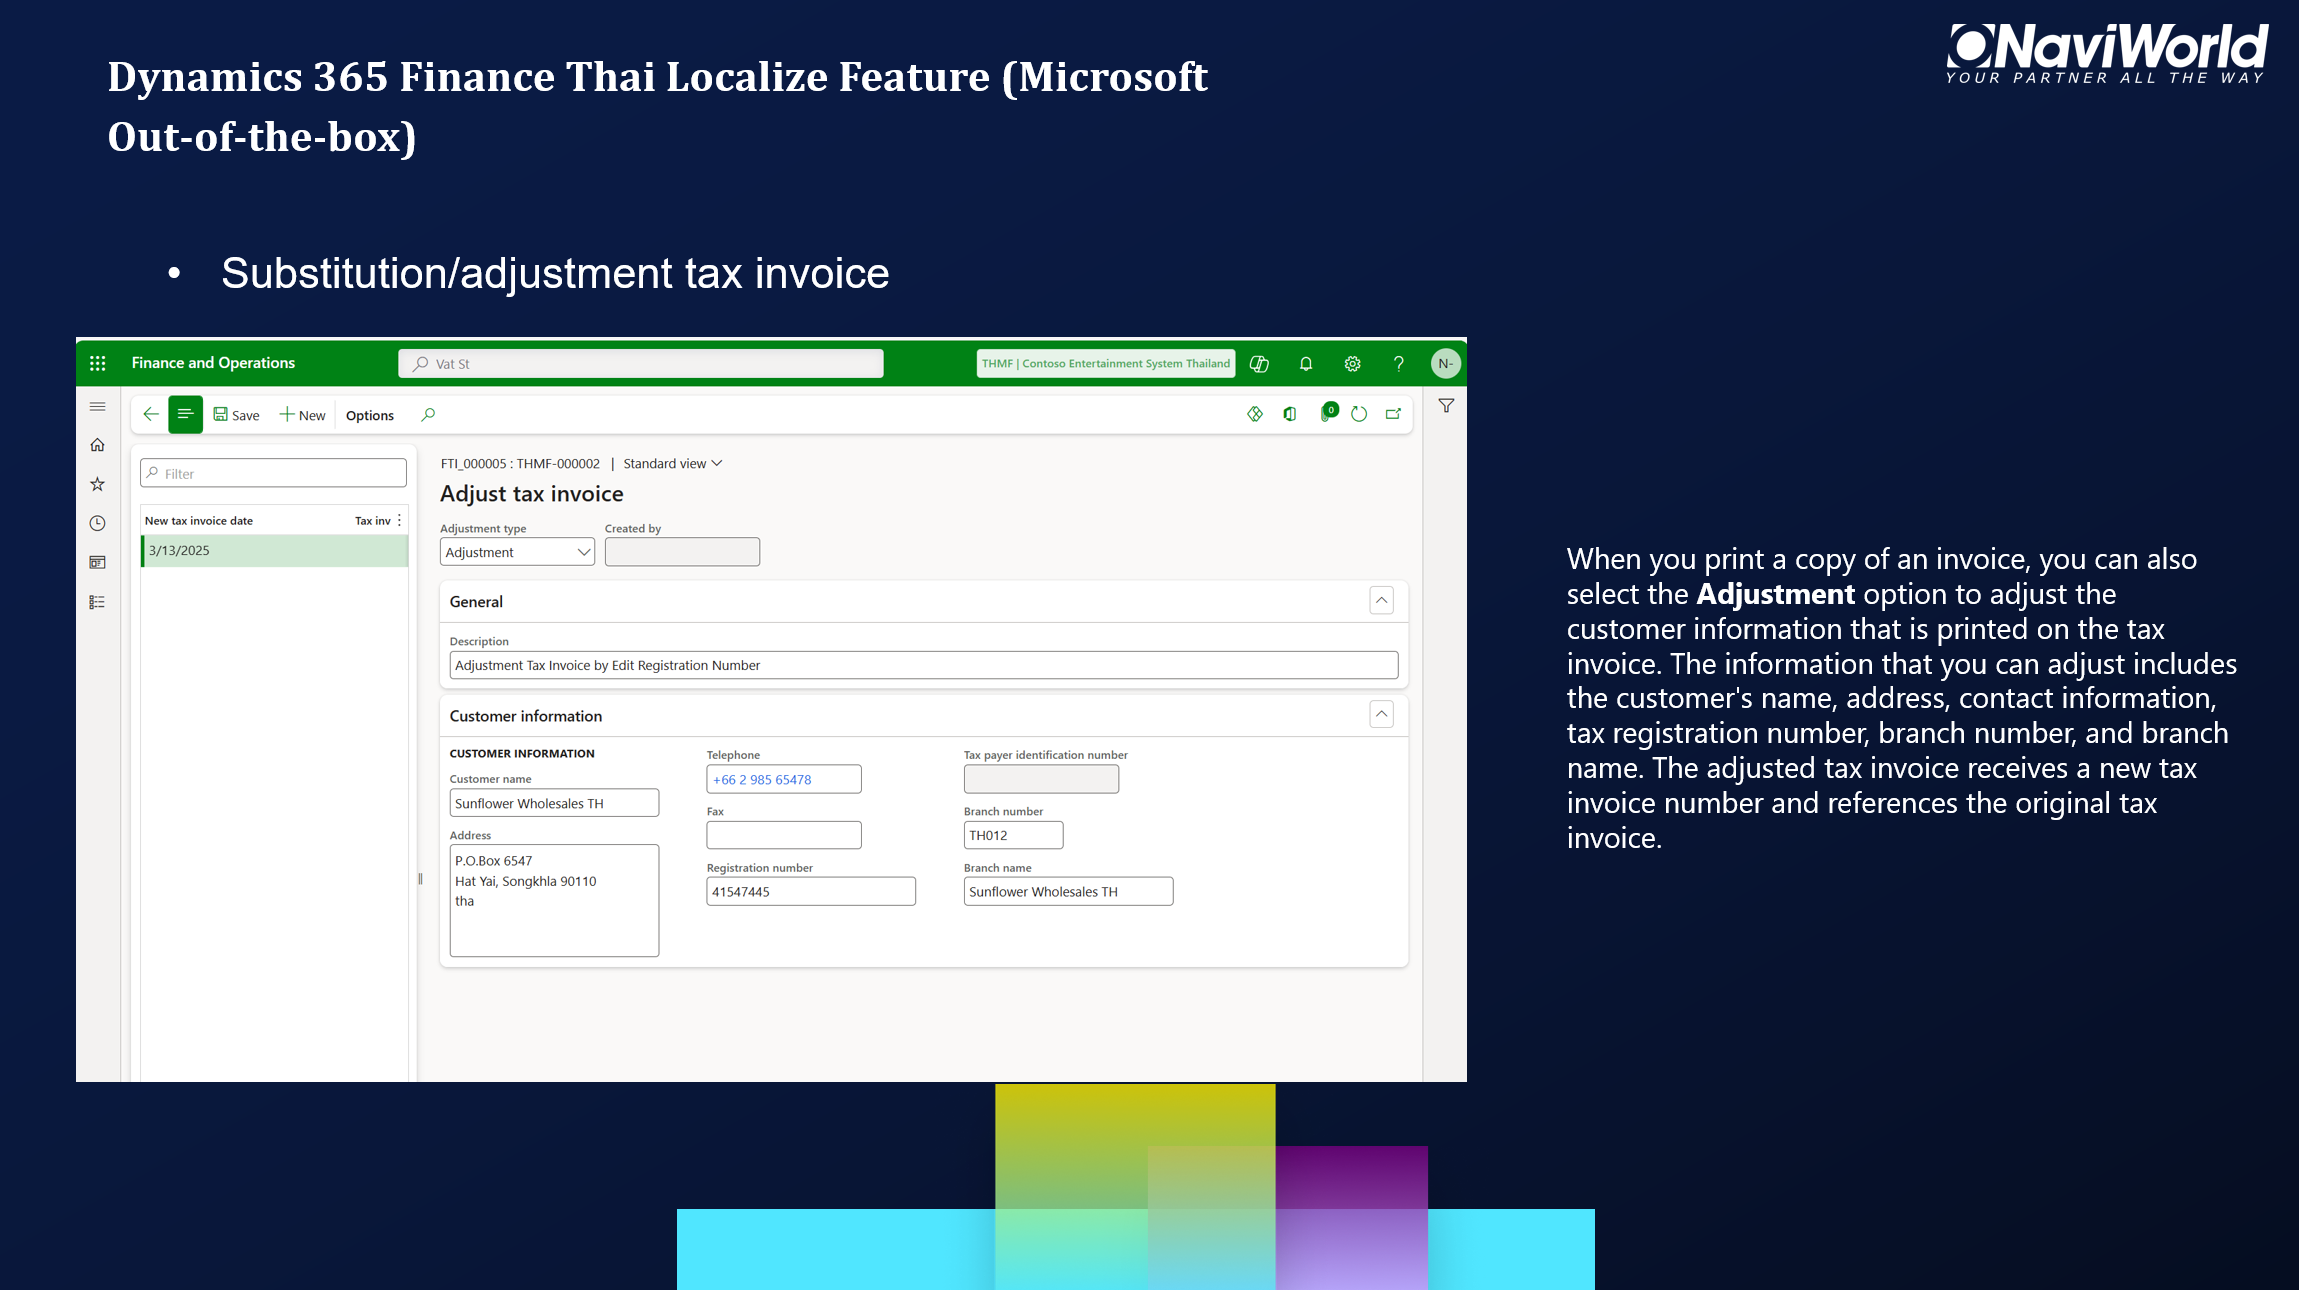Expand the hamburger navigation pane icon

pyautogui.click(x=97, y=406)
